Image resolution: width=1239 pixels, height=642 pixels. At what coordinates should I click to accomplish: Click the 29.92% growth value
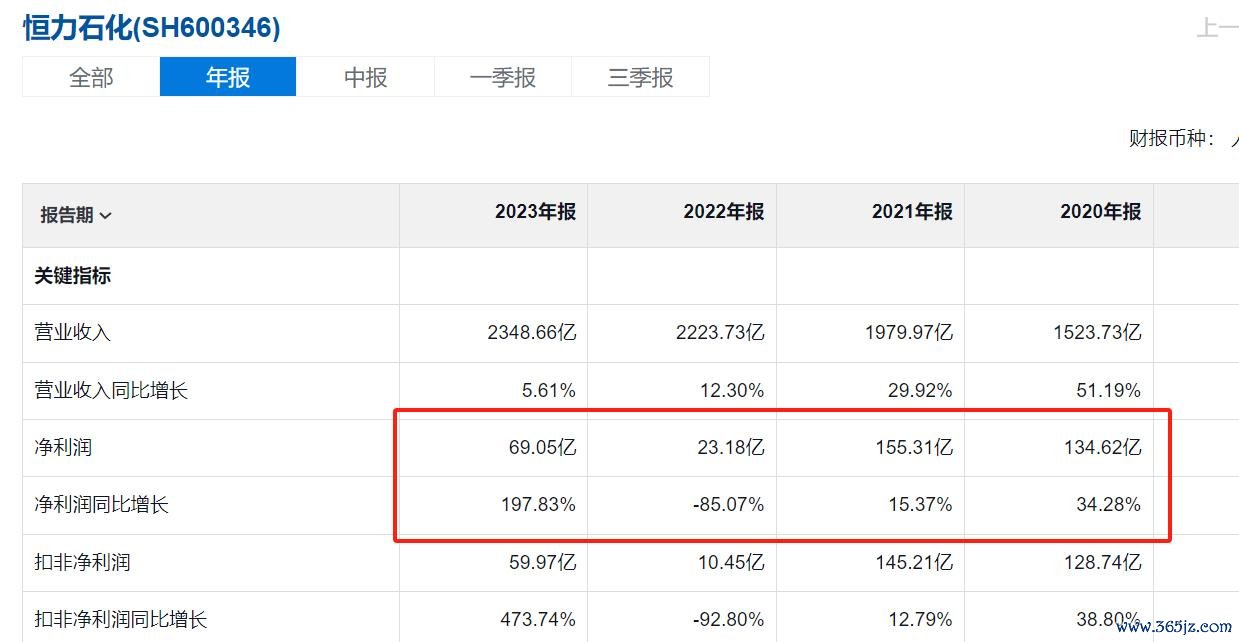pos(920,390)
